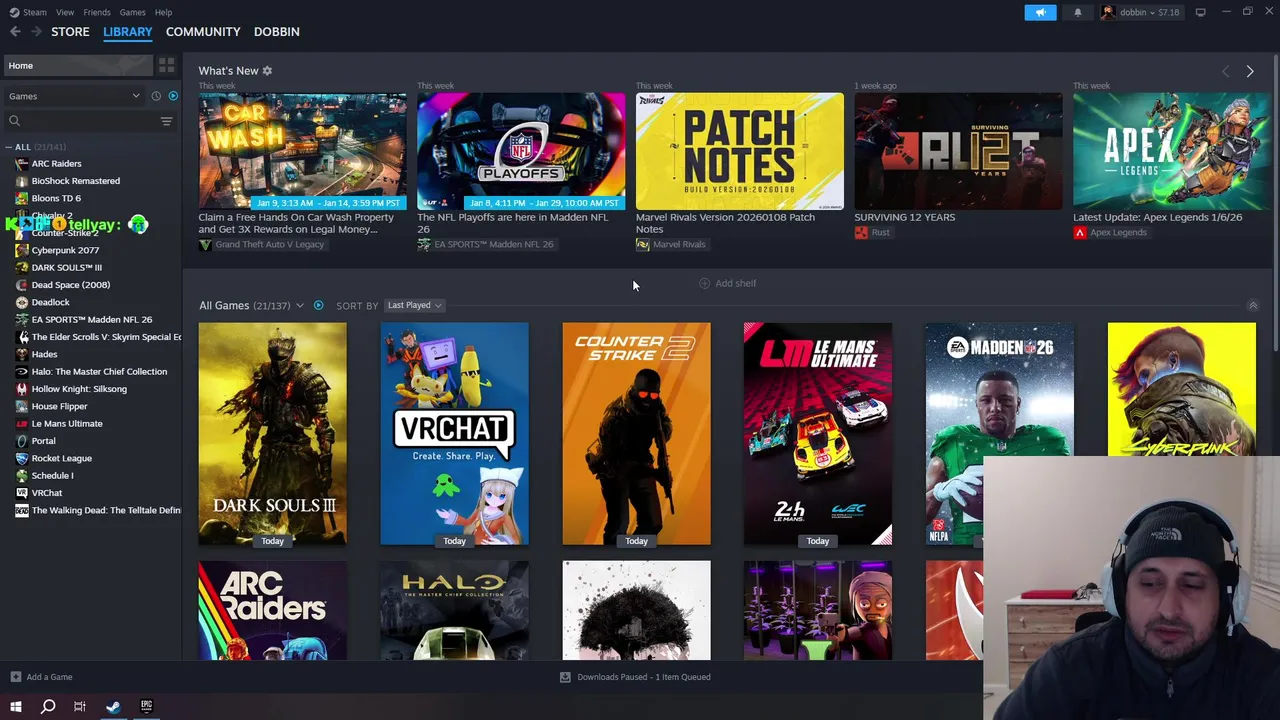Viewport: 1280px width, 720px height.
Task: Click the What's New settings gear
Action: tap(267, 71)
